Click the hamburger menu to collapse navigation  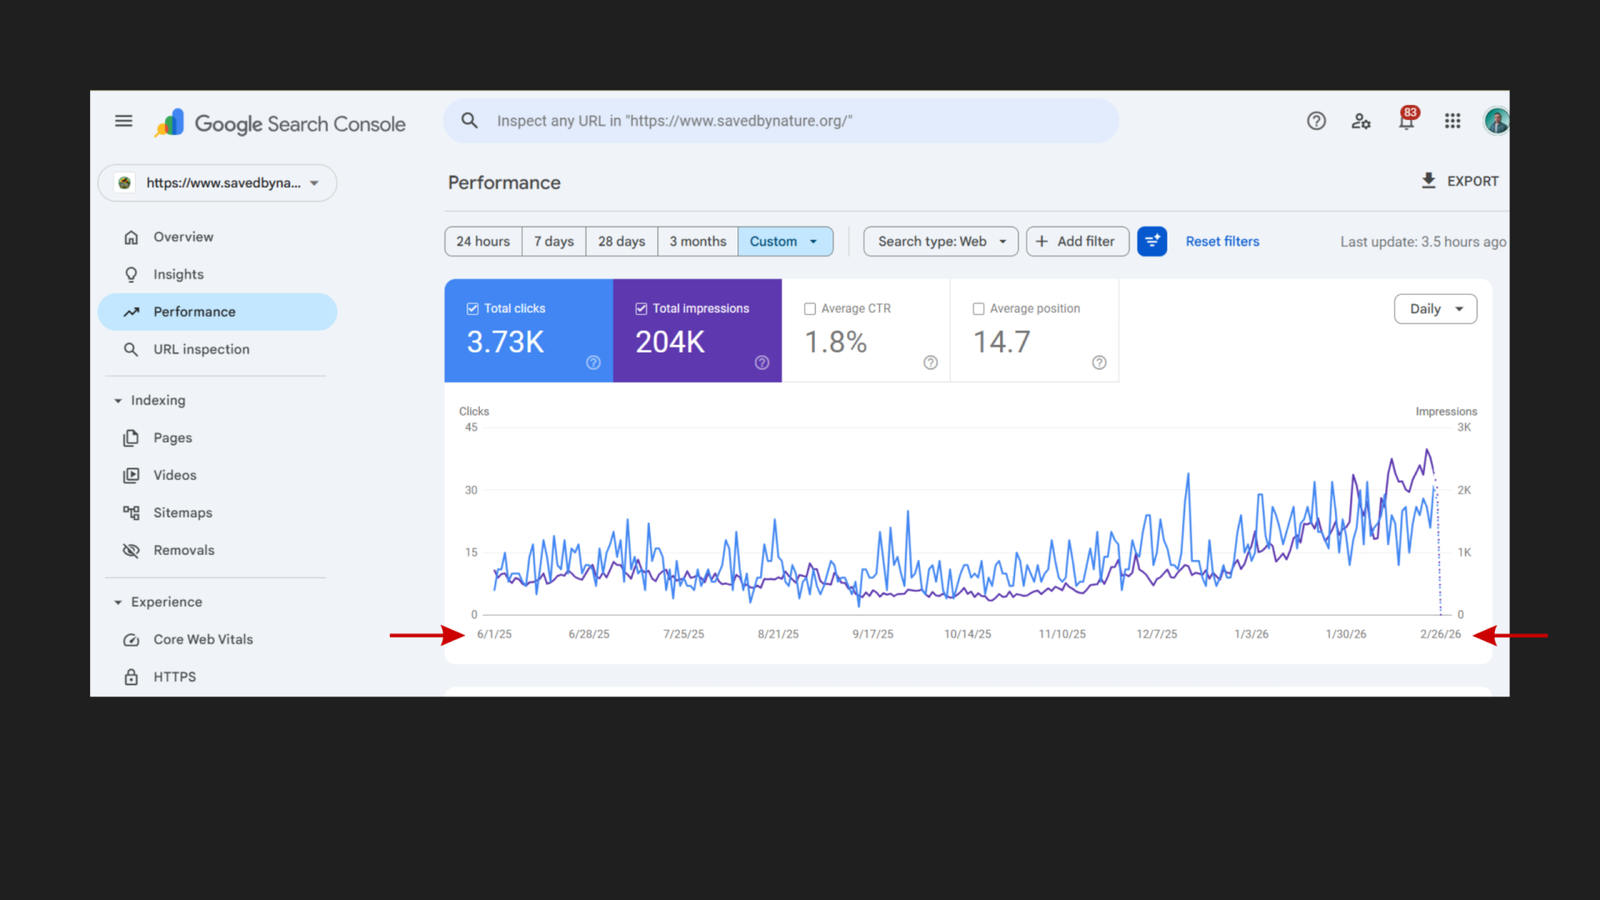(x=123, y=120)
